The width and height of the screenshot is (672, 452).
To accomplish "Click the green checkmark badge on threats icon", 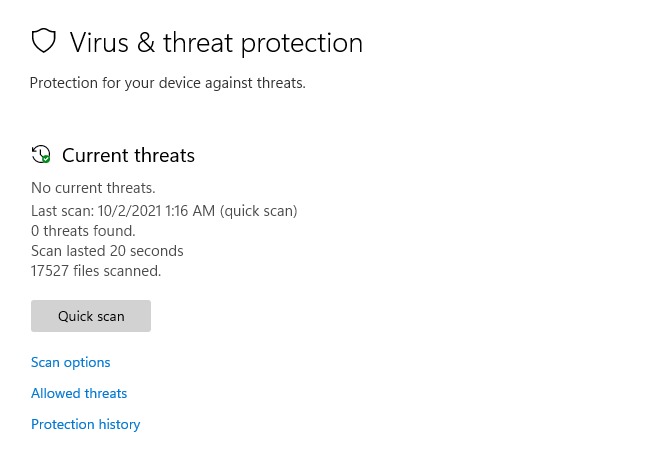I will pyautogui.click(x=46, y=159).
